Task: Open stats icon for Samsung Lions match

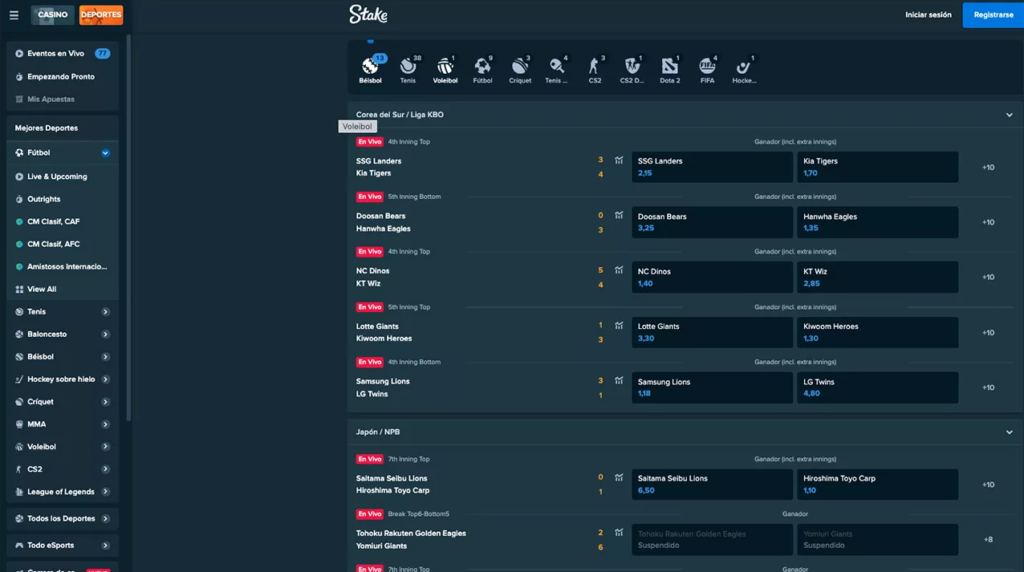Action: 618,380
